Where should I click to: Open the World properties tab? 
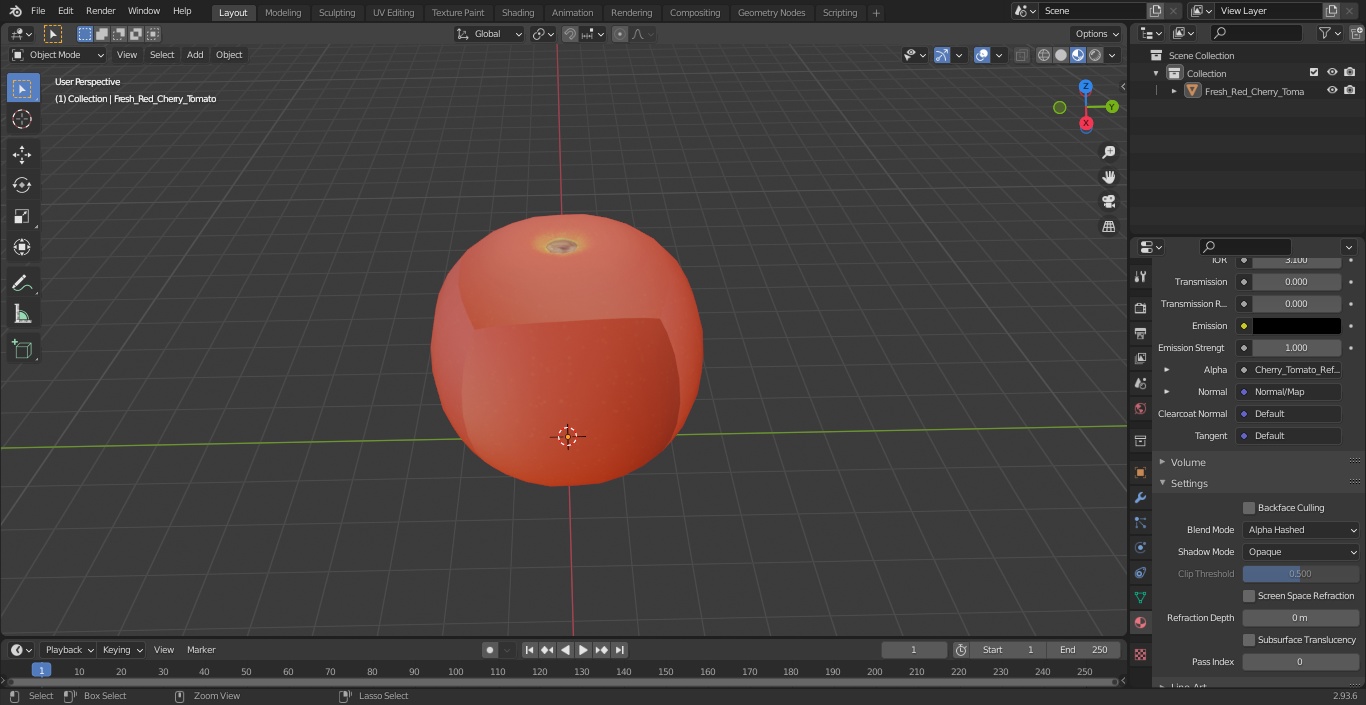click(1140, 408)
